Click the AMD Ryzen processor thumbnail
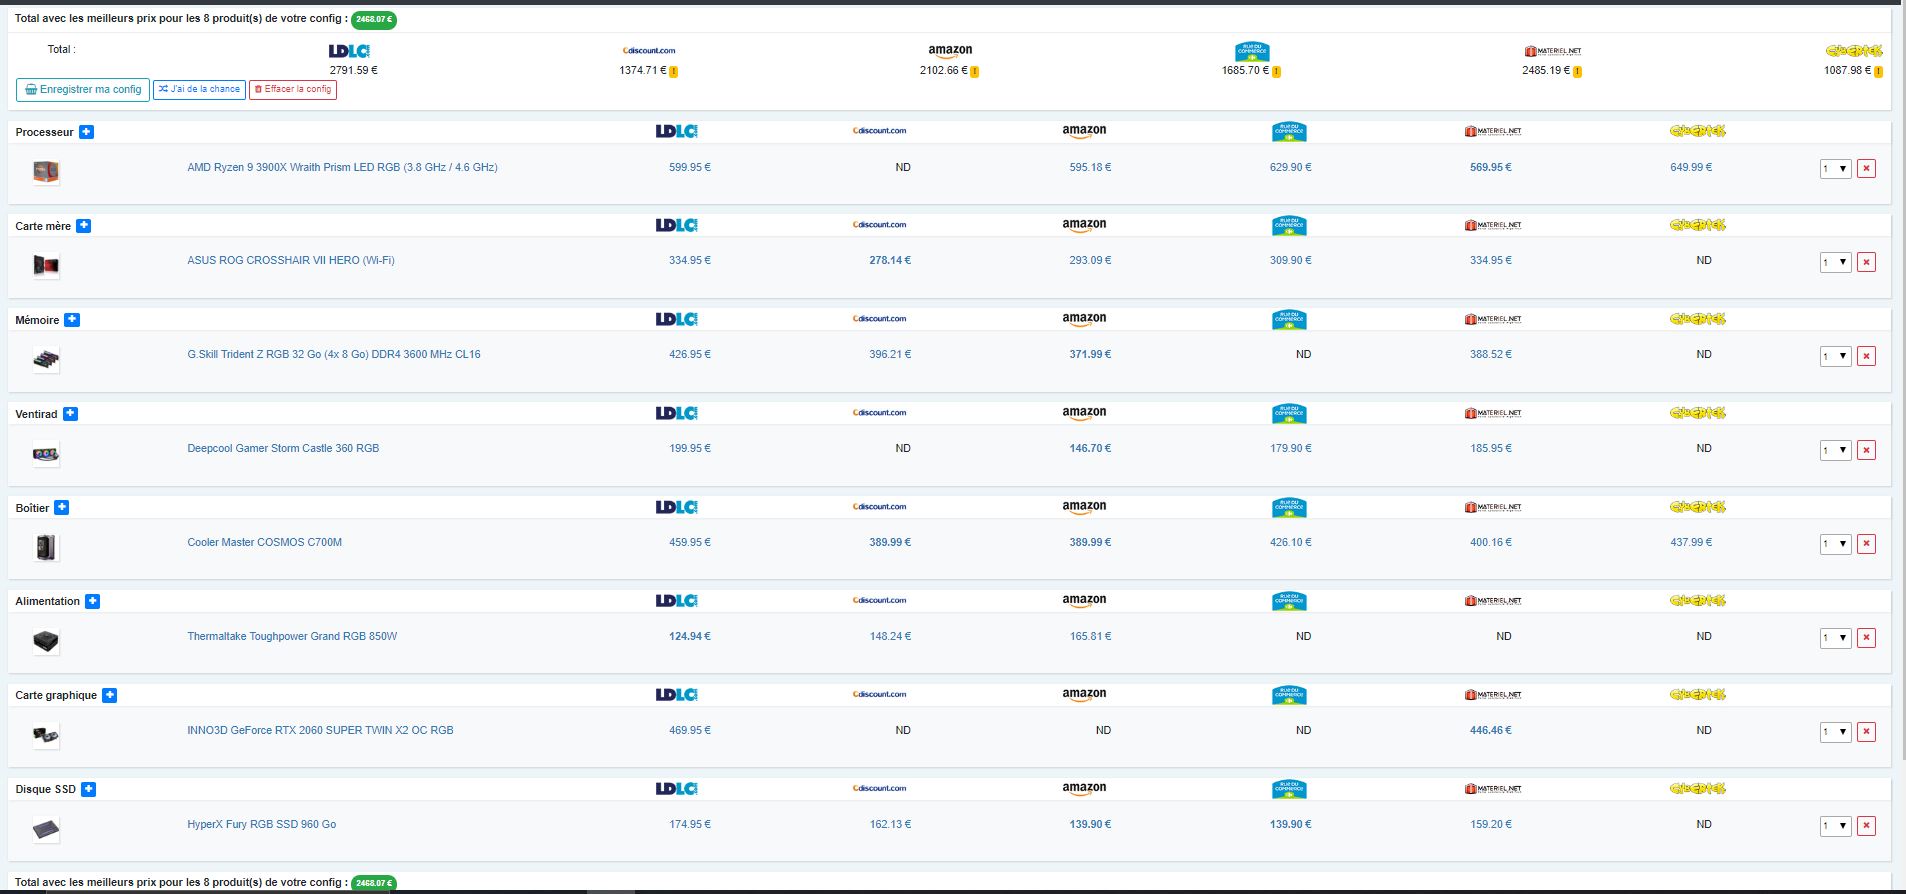 [x=46, y=171]
